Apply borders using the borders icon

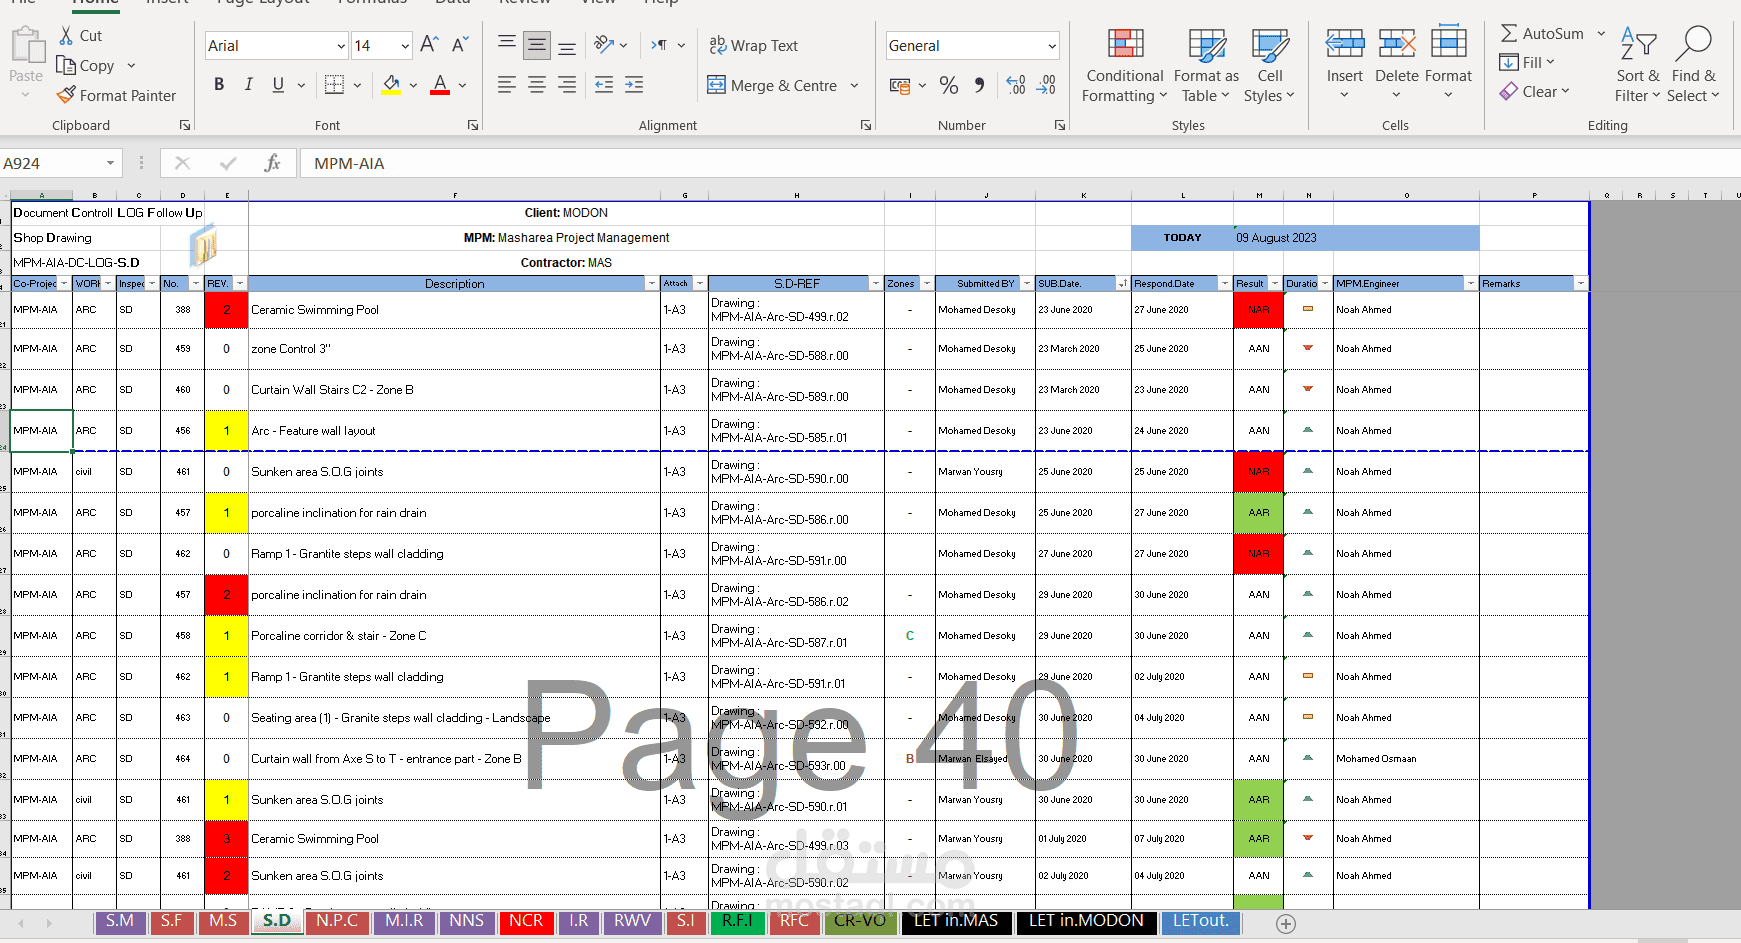coord(334,85)
